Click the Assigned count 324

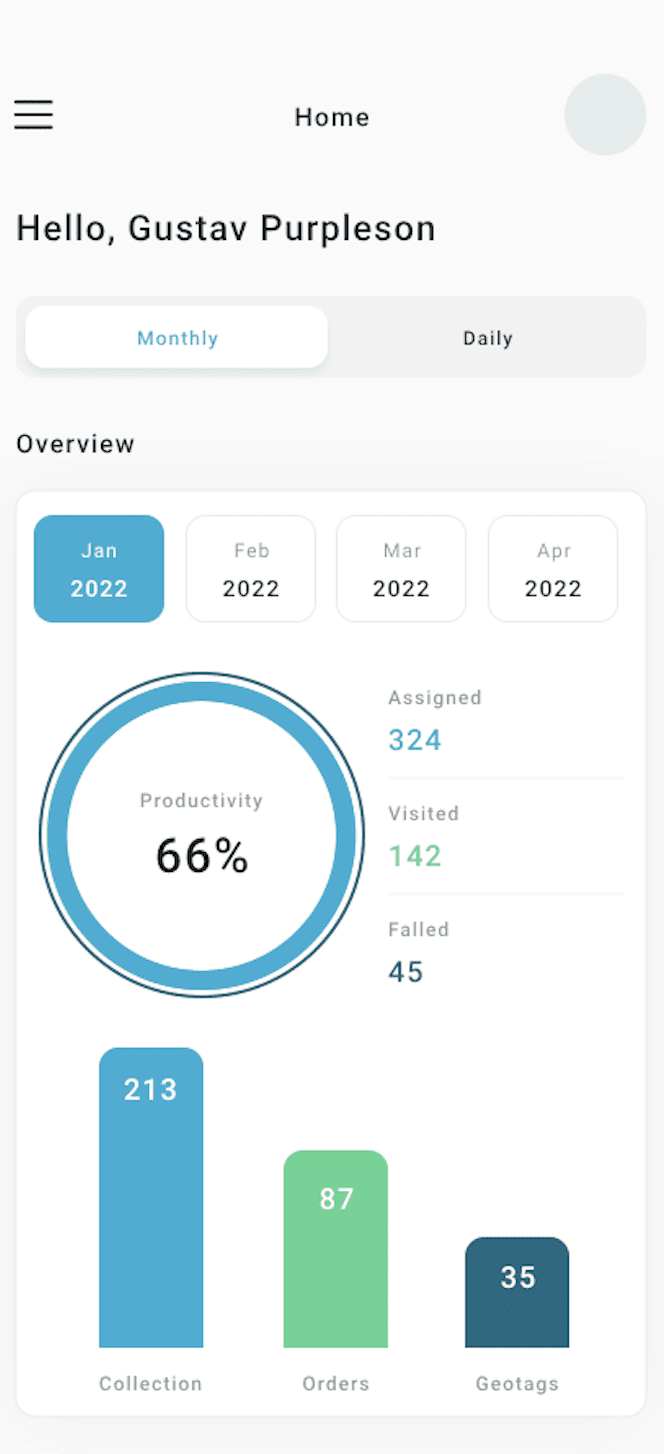coord(415,740)
